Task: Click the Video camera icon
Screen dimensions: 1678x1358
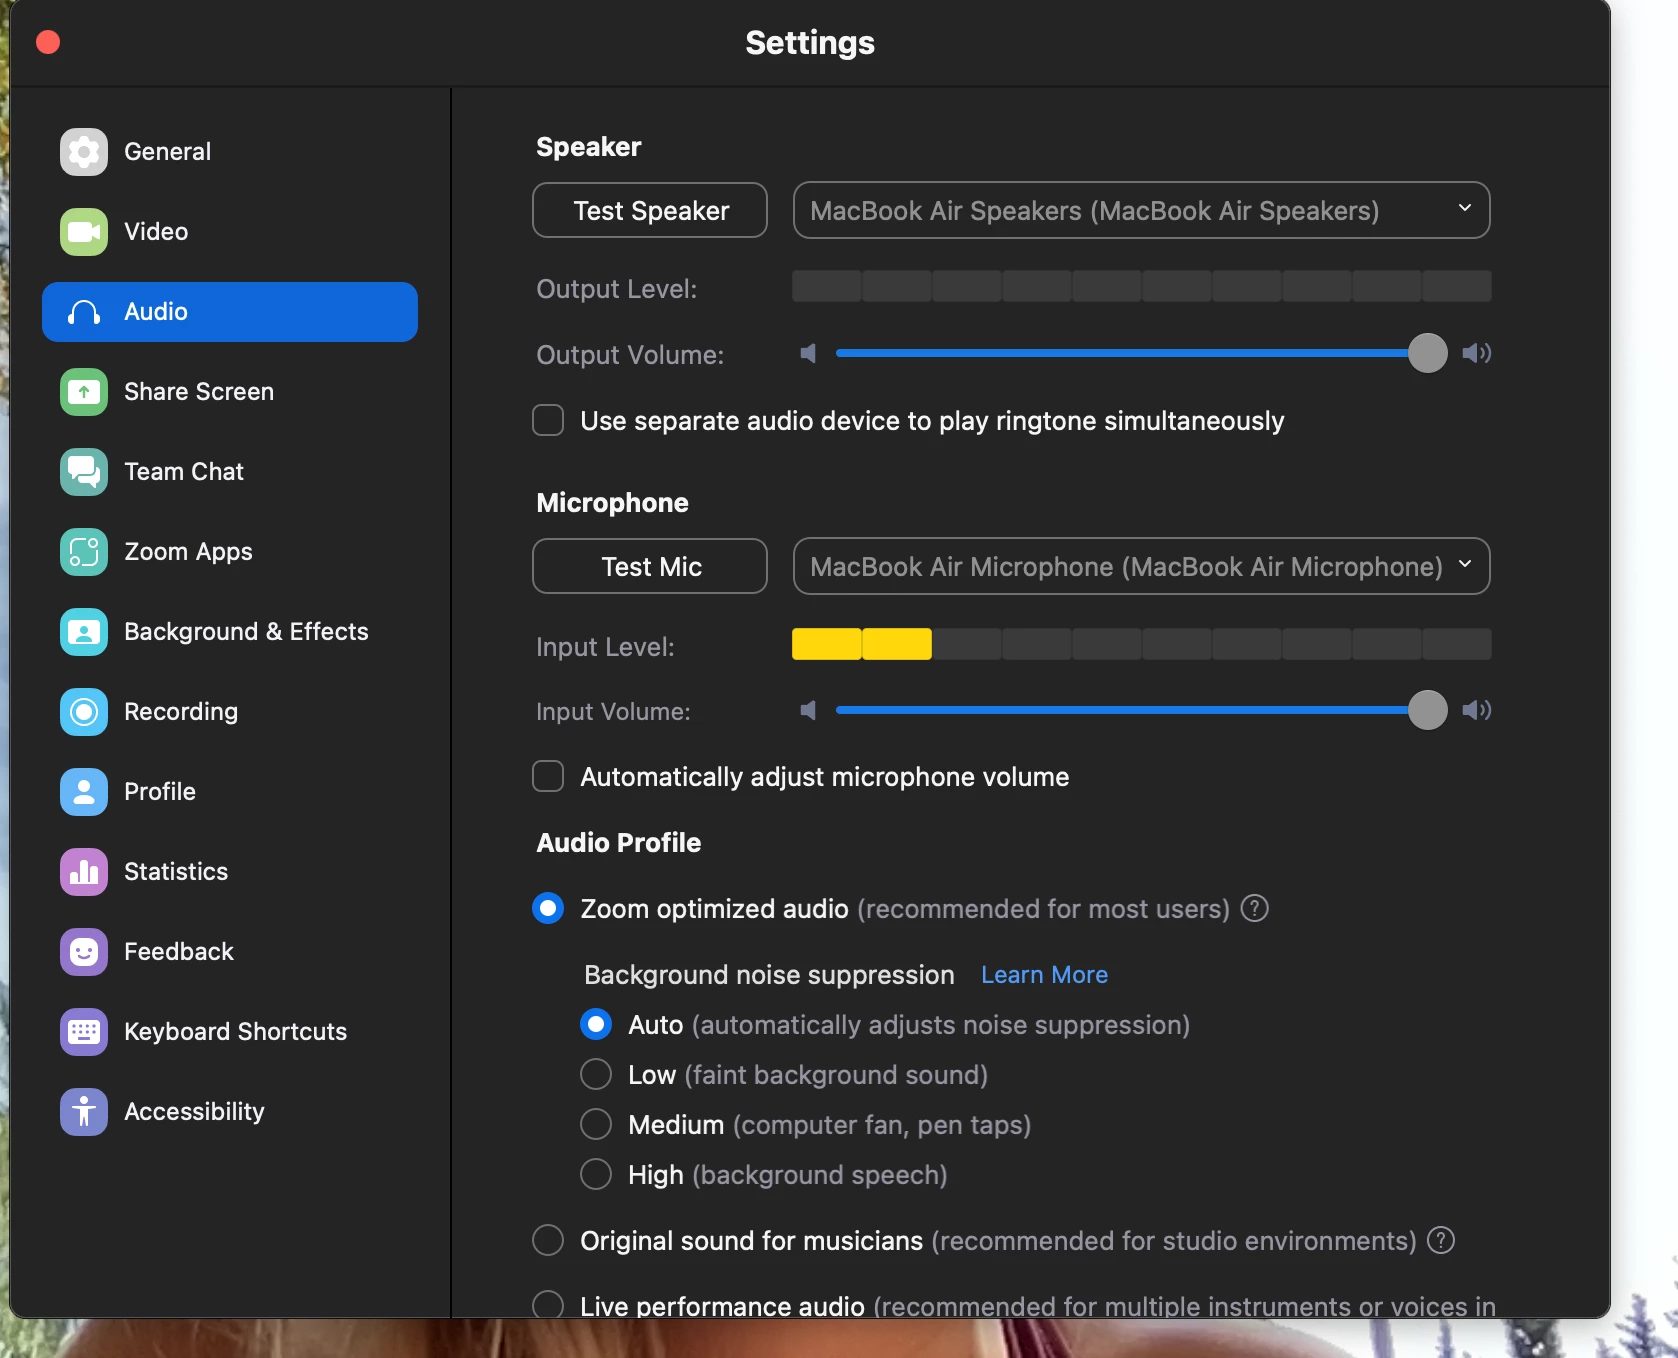Action: 84,232
